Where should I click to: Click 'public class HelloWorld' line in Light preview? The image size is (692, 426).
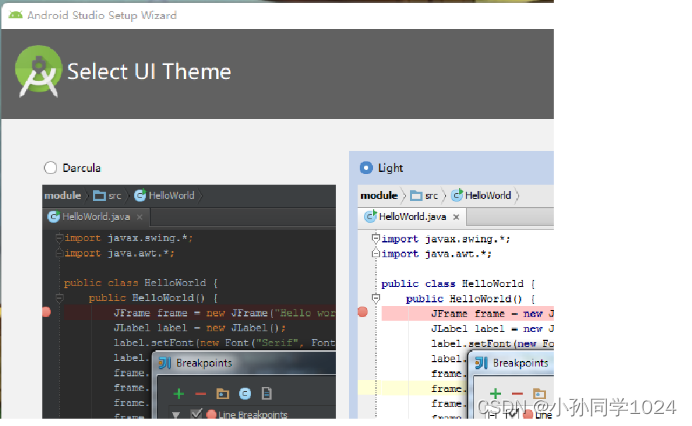tap(458, 284)
